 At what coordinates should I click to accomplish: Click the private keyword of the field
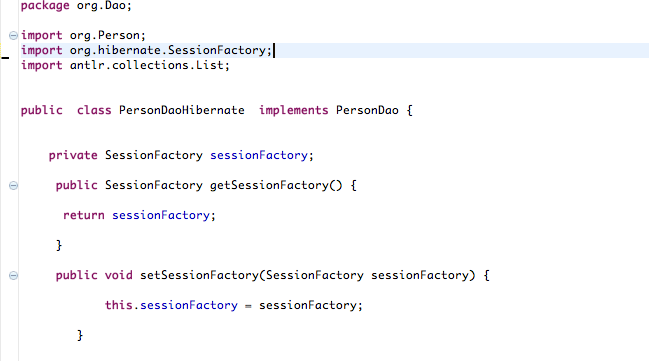(x=73, y=155)
